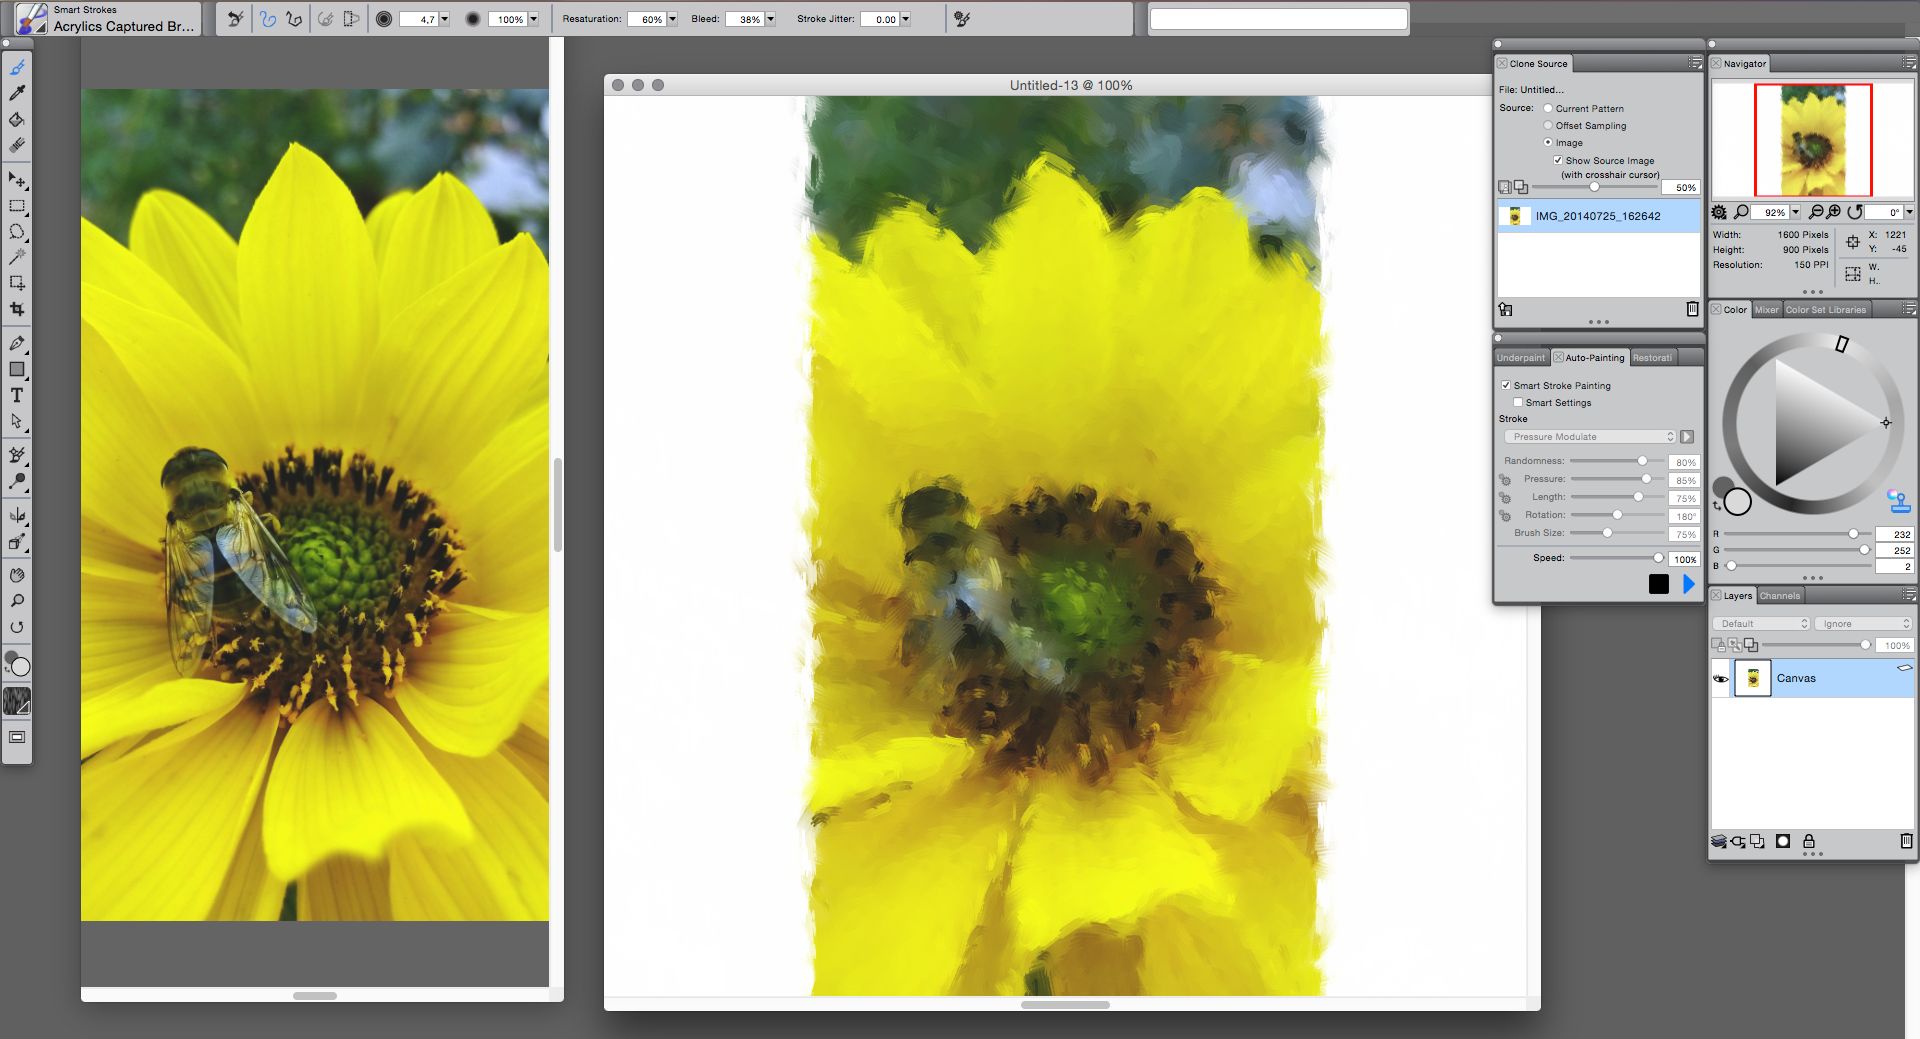Expand the Default composite method dropdown
The width and height of the screenshot is (1920, 1039).
tap(1761, 623)
